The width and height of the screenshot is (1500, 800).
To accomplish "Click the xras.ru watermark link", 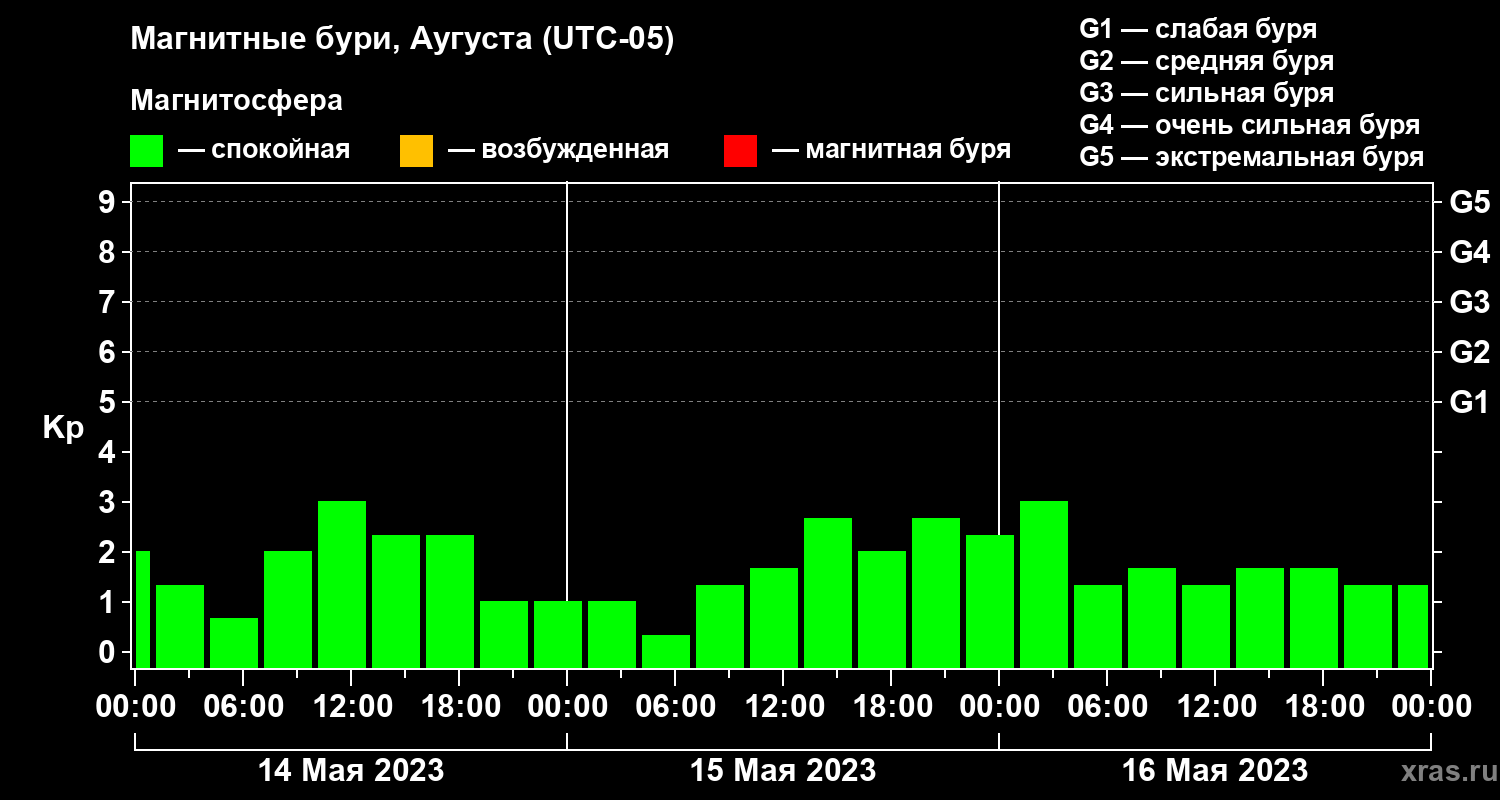I will [x=1444, y=771].
